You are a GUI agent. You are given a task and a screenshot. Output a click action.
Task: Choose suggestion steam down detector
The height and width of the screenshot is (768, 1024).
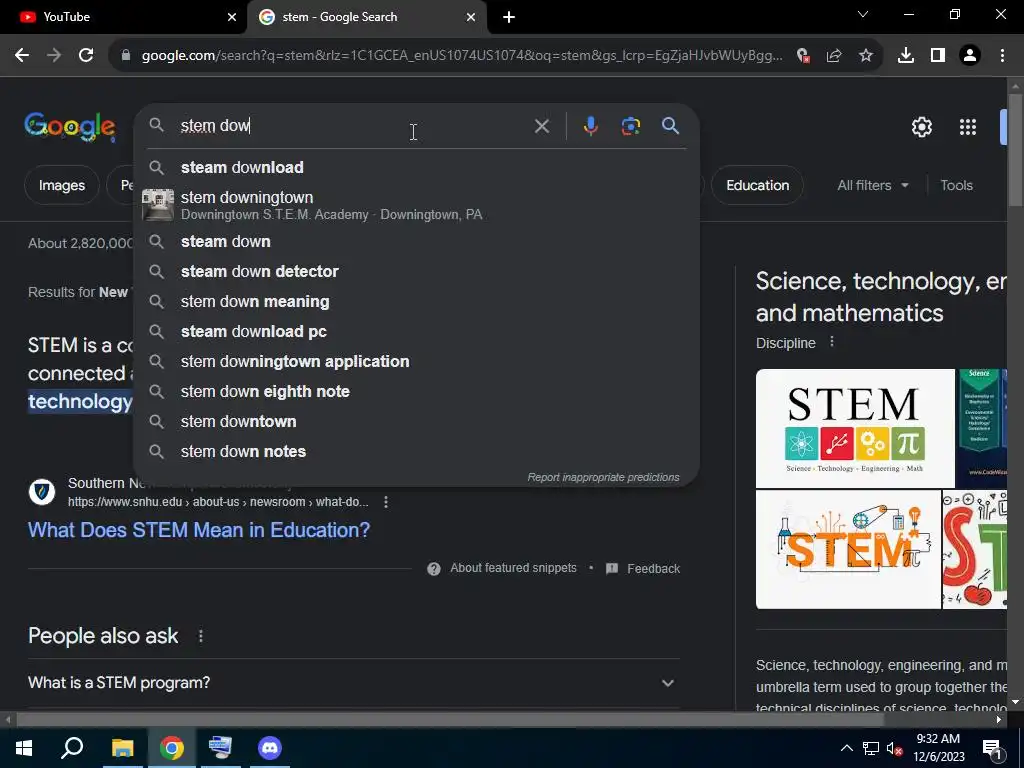click(416, 271)
